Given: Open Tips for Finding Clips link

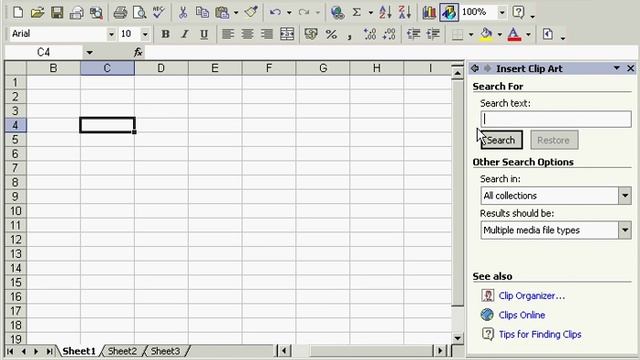Looking at the screenshot, I should [540, 334].
